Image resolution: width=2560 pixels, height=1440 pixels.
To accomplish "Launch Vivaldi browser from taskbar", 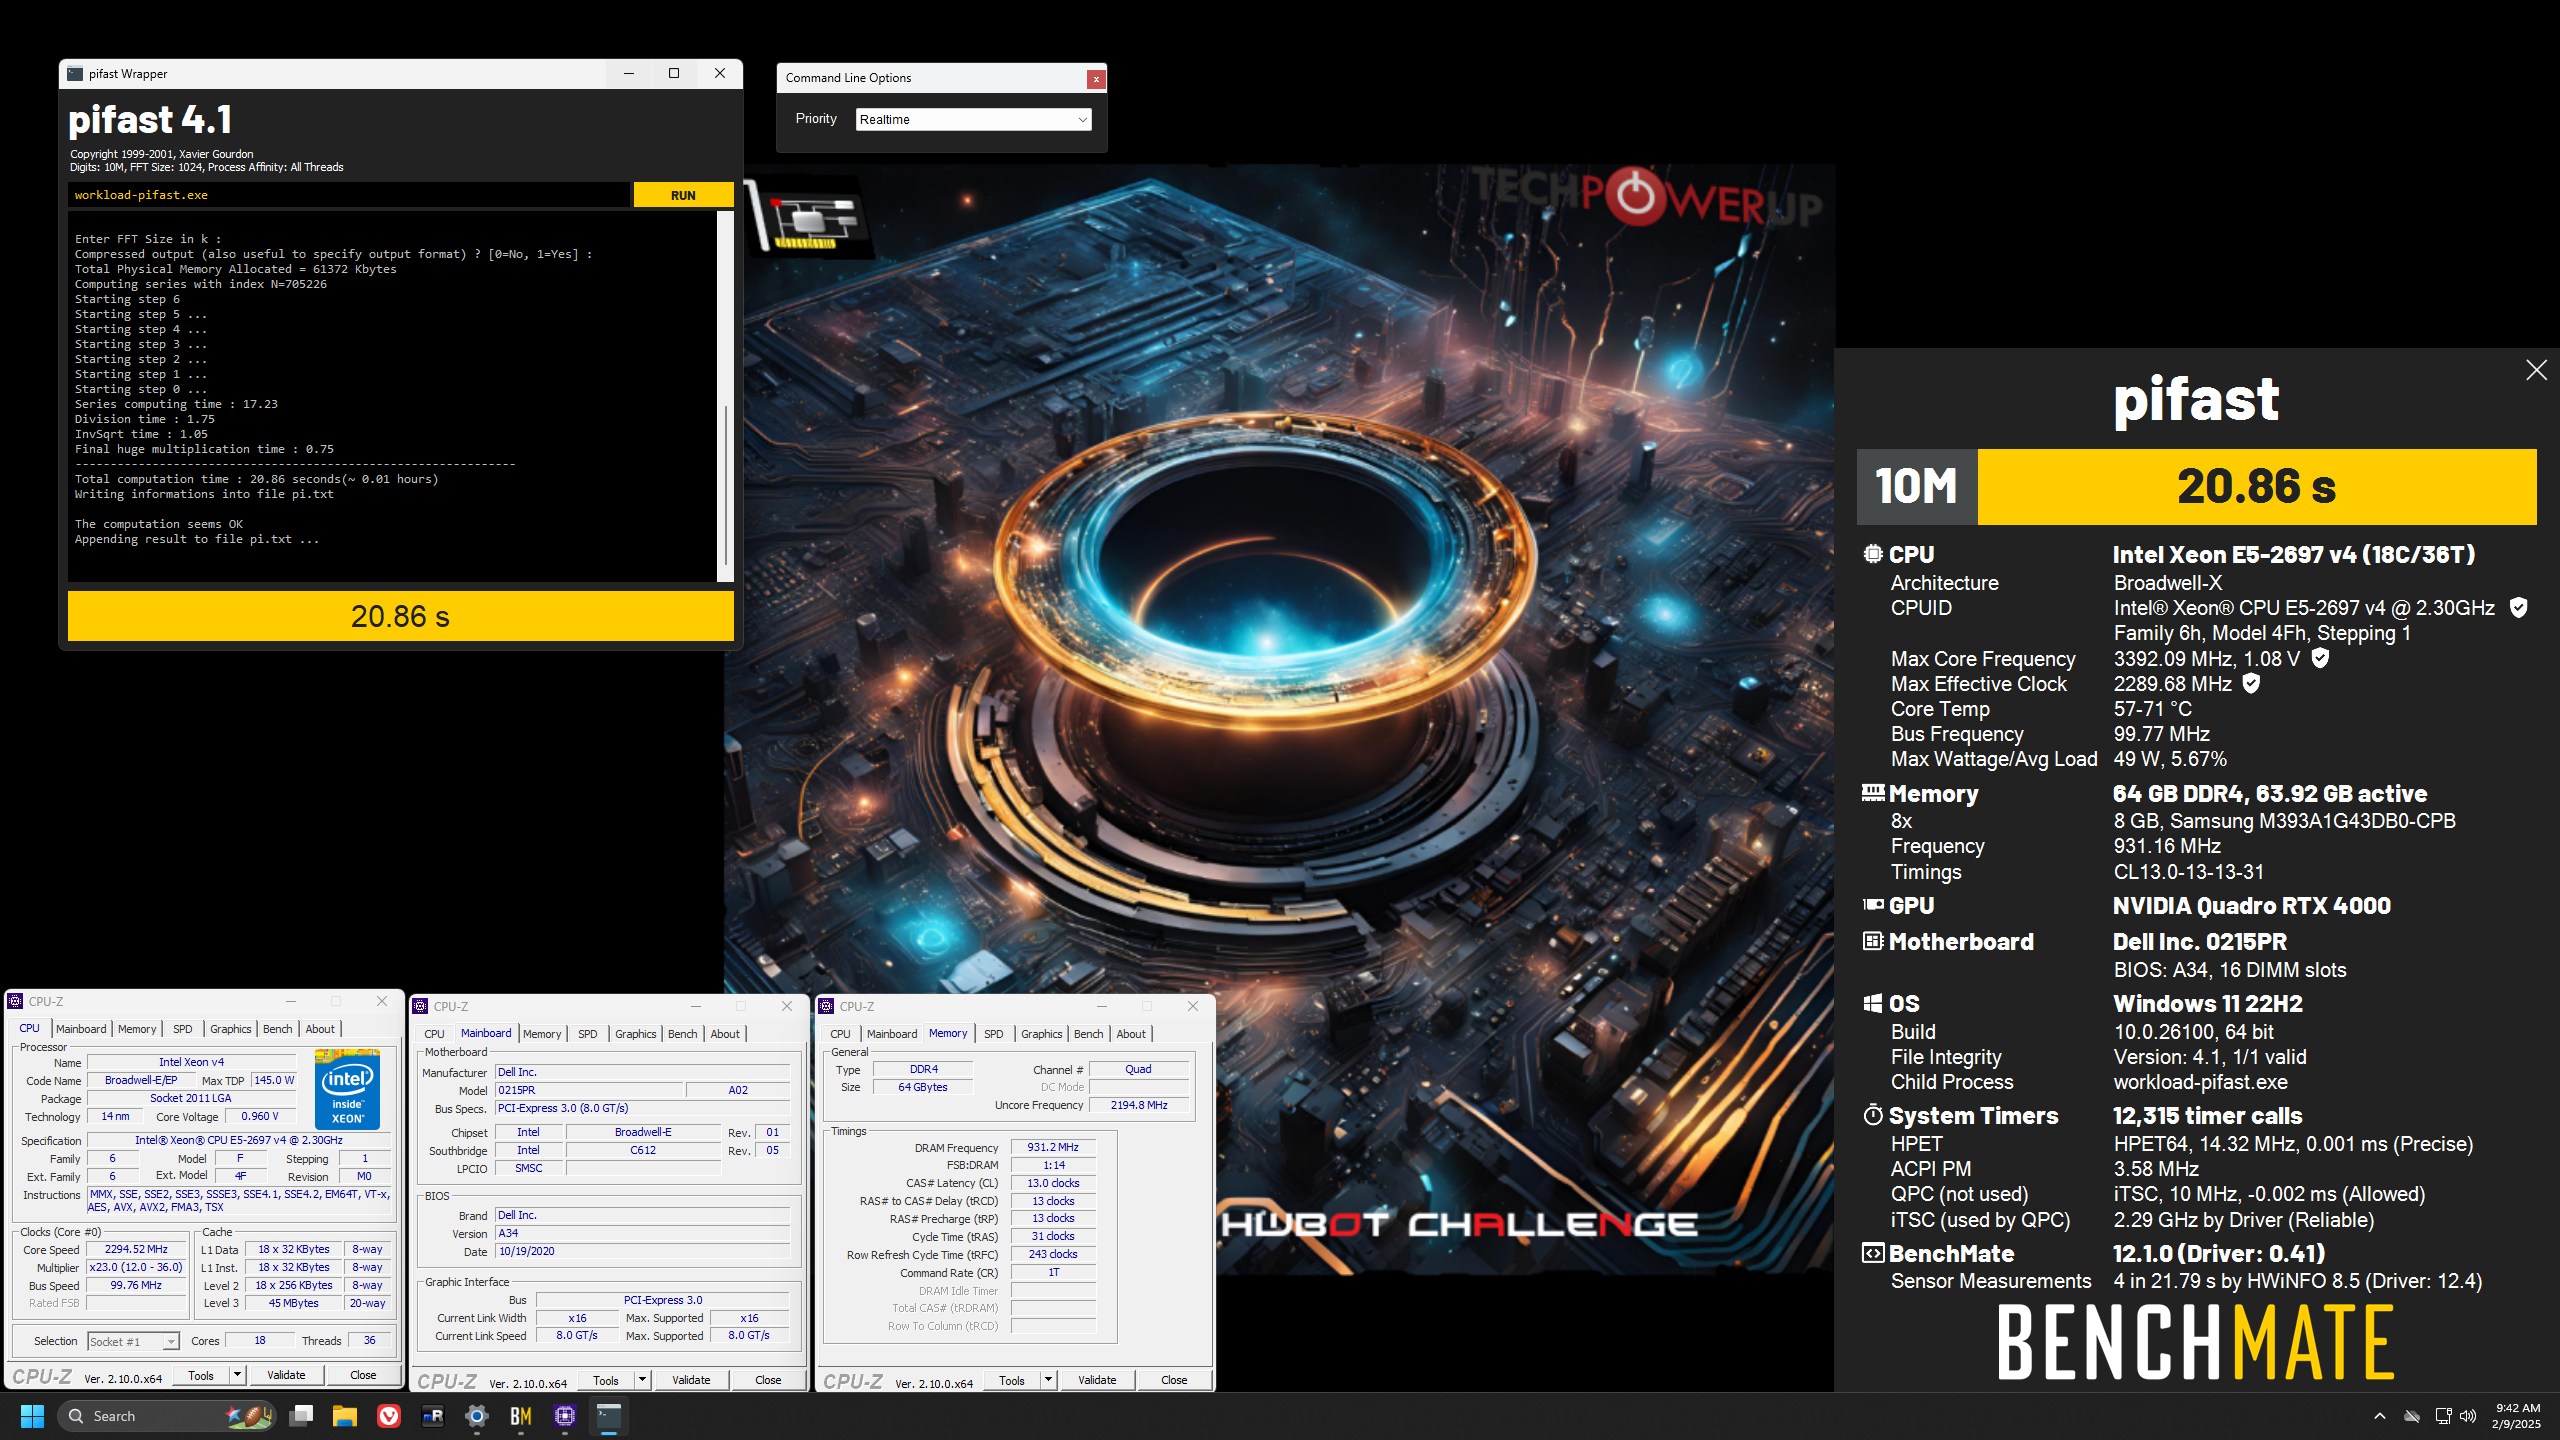I will click(x=389, y=1416).
